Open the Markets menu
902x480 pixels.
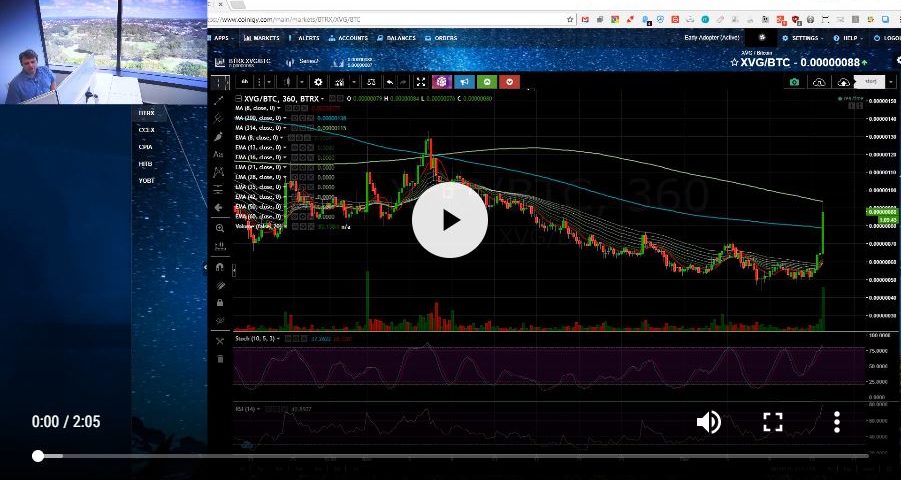click(x=262, y=38)
